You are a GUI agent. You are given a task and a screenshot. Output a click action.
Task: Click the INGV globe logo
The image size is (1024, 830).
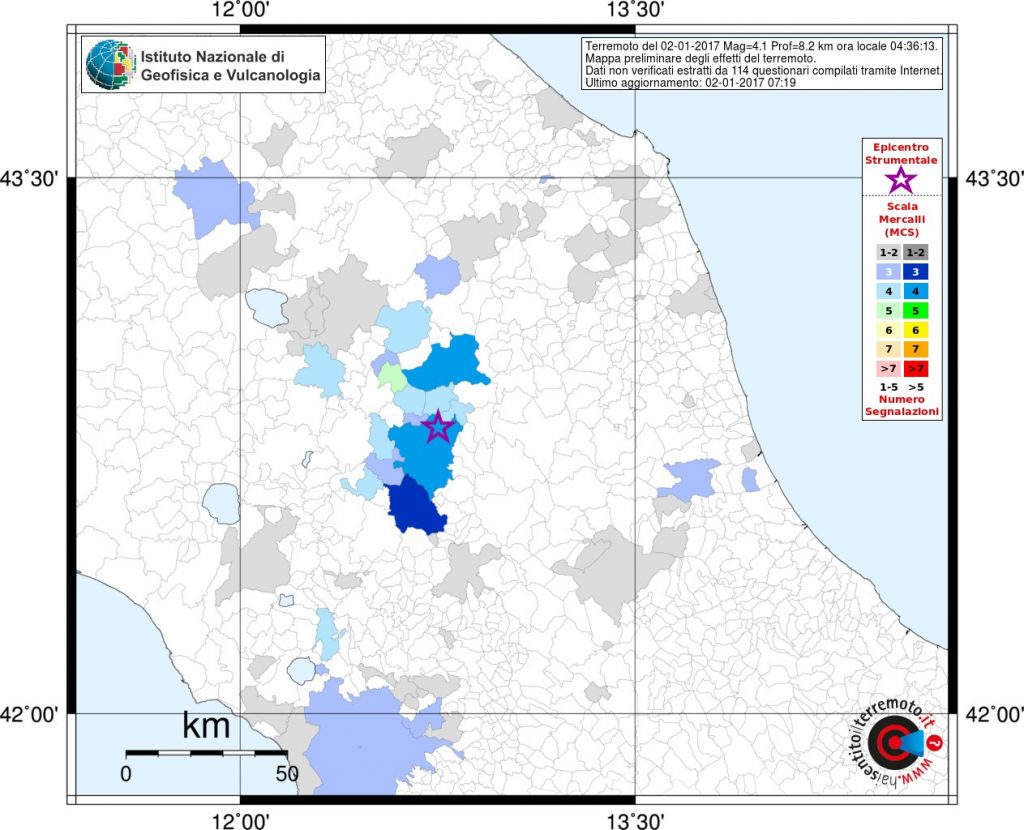(109, 65)
